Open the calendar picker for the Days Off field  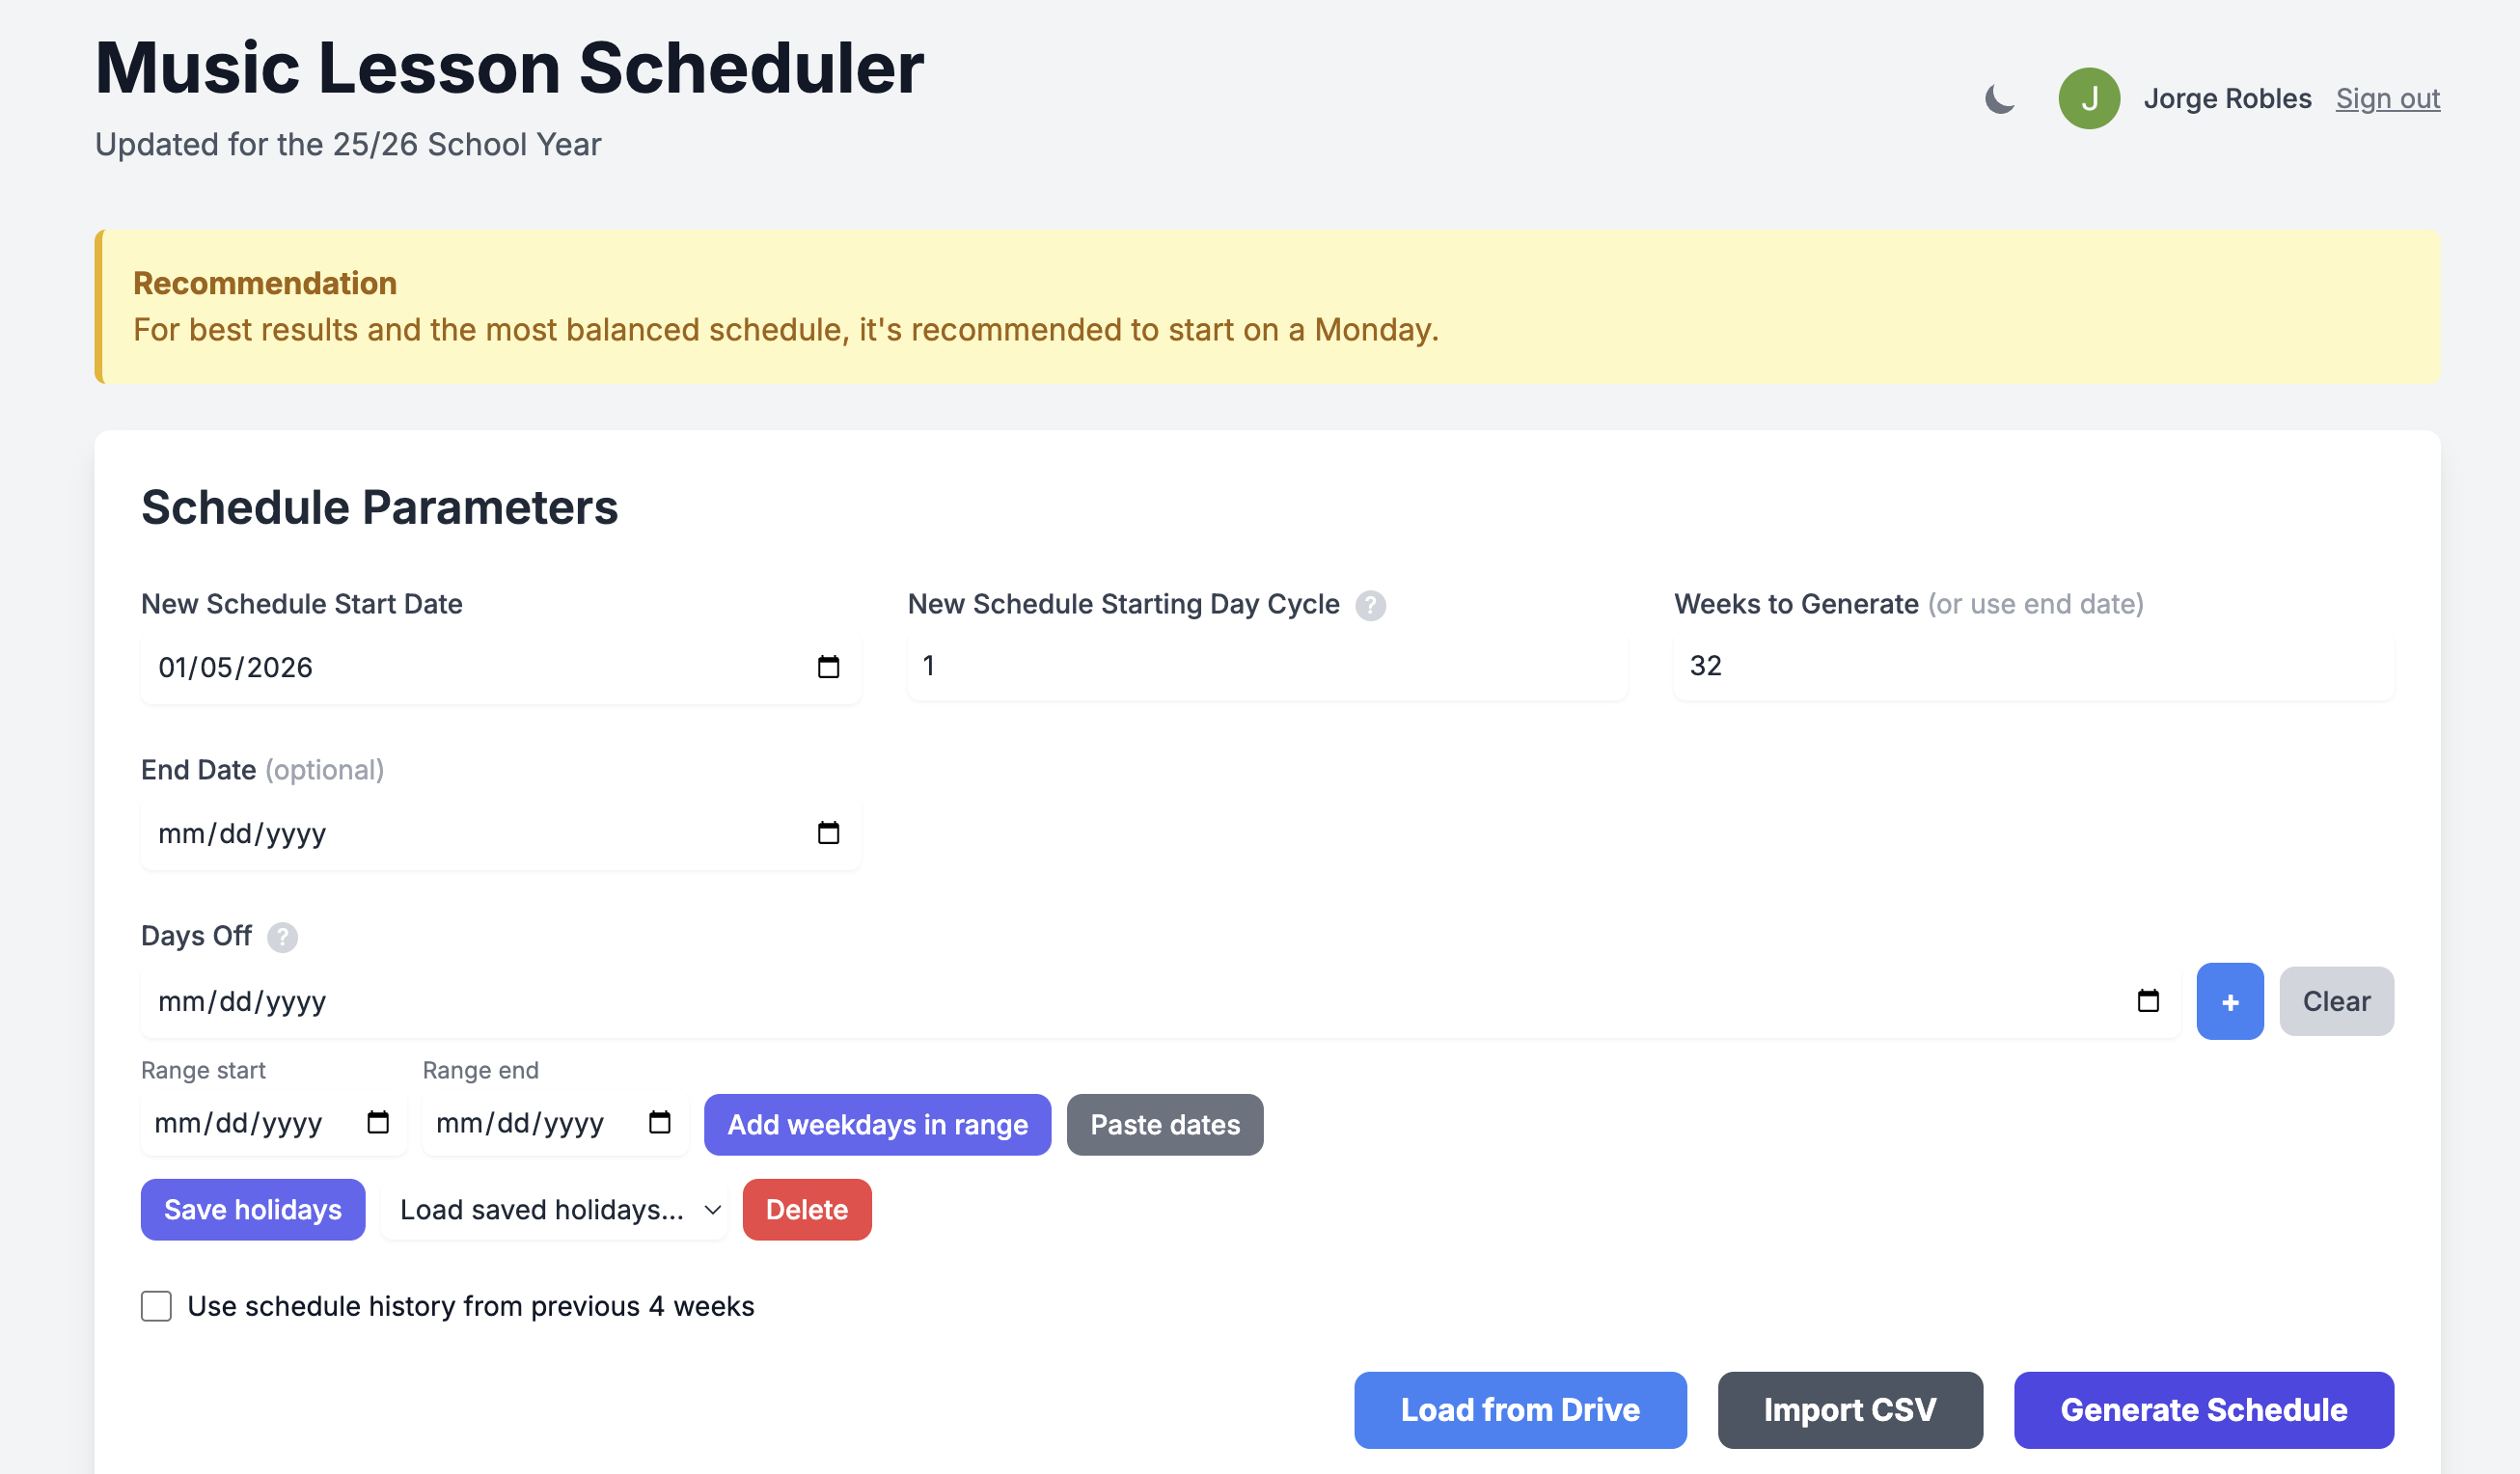tap(2148, 1001)
